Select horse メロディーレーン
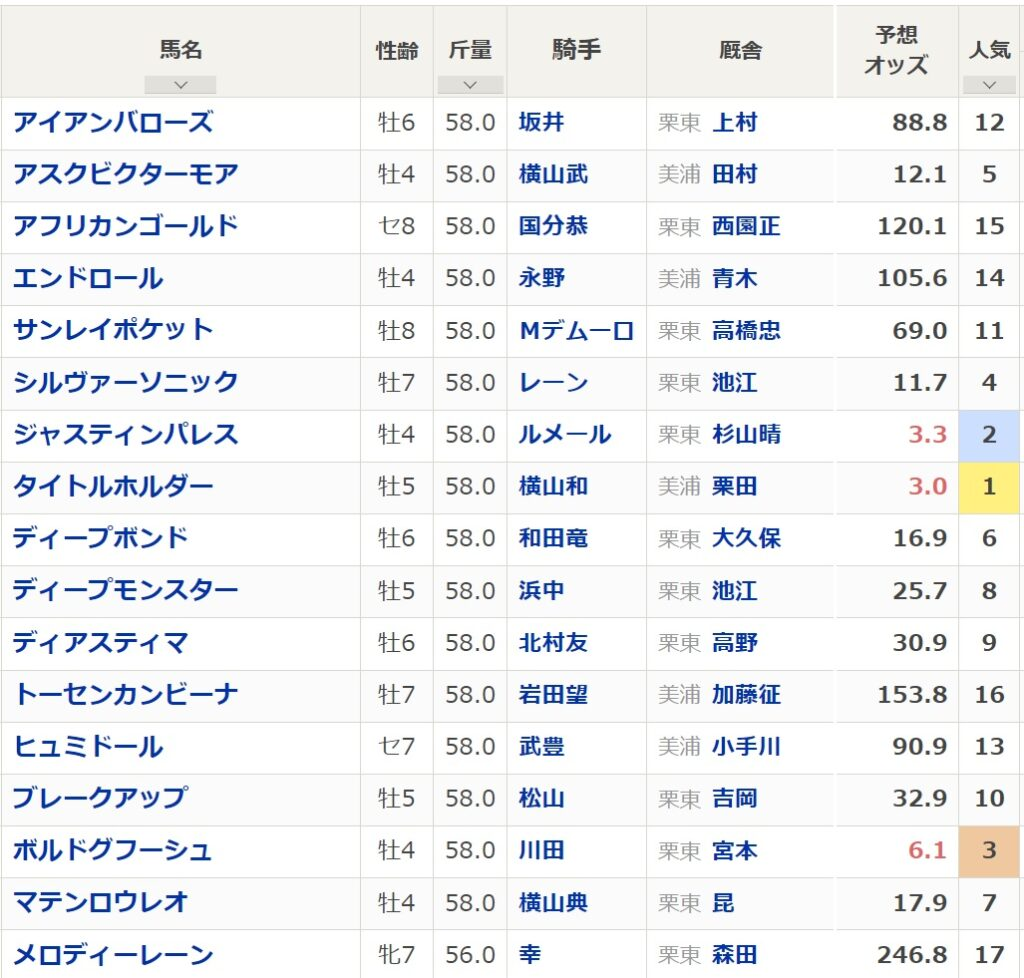The width and height of the screenshot is (1024, 978). (113, 955)
